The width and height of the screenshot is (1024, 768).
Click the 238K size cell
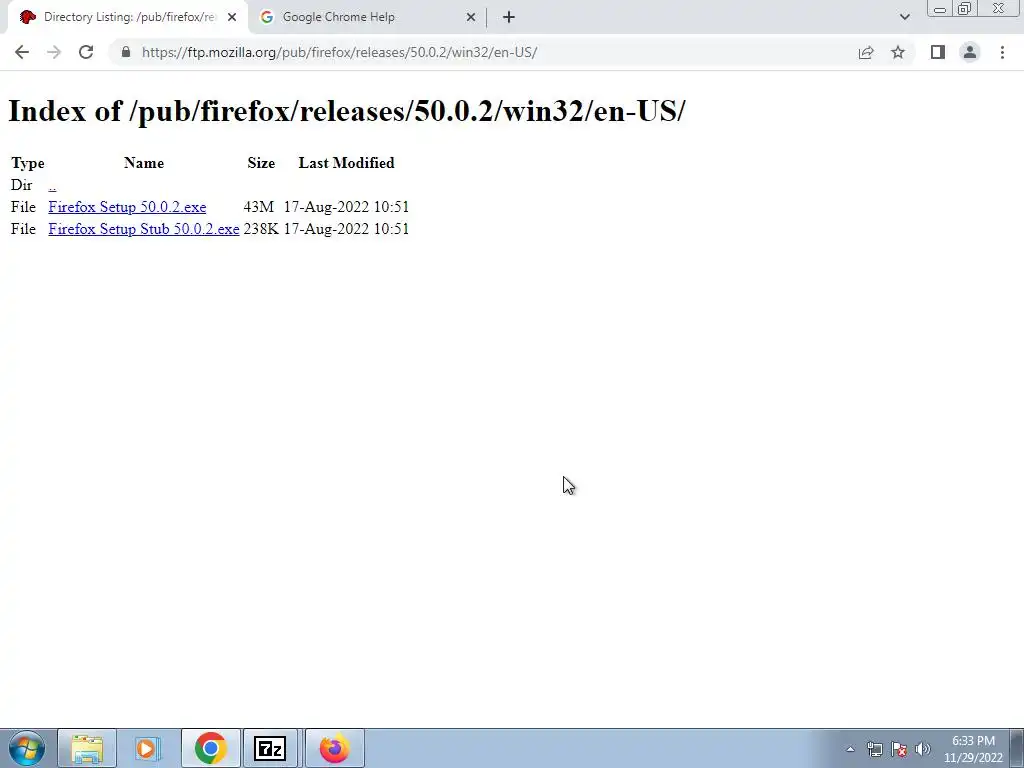point(261,229)
